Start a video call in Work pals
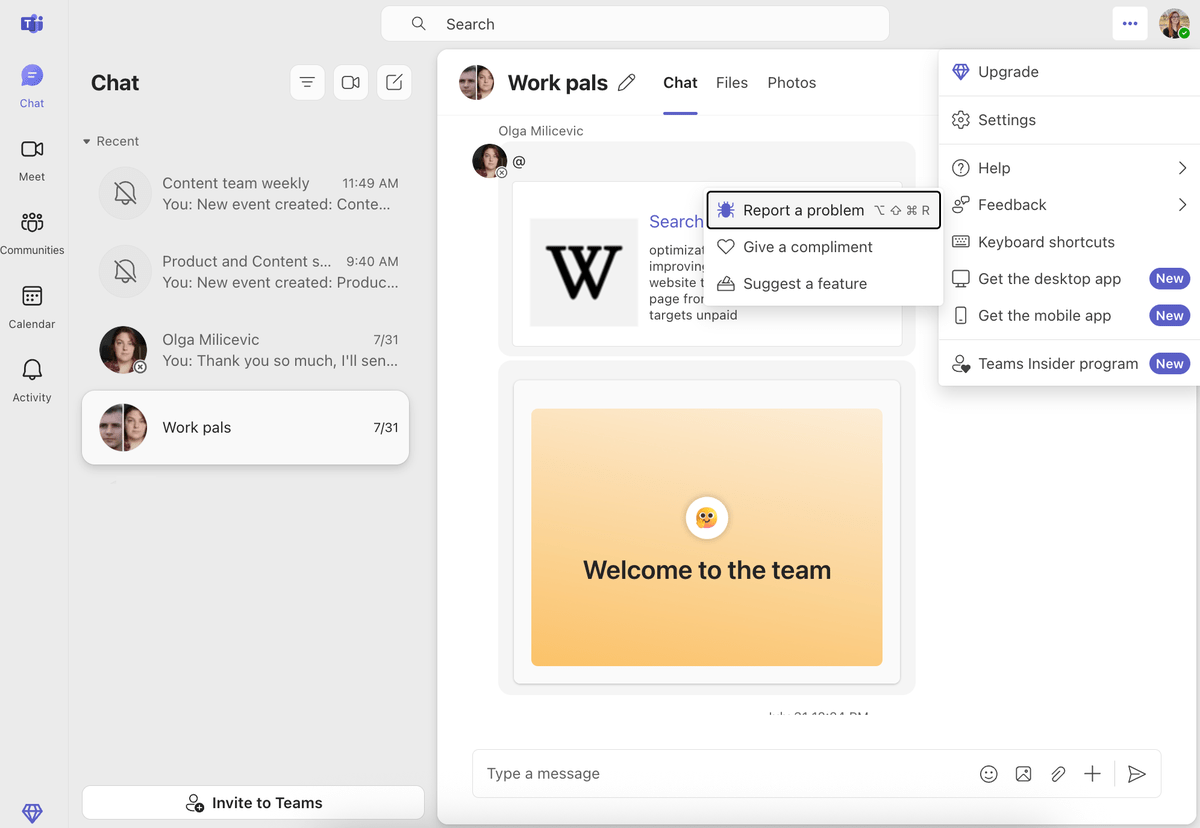 (350, 82)
